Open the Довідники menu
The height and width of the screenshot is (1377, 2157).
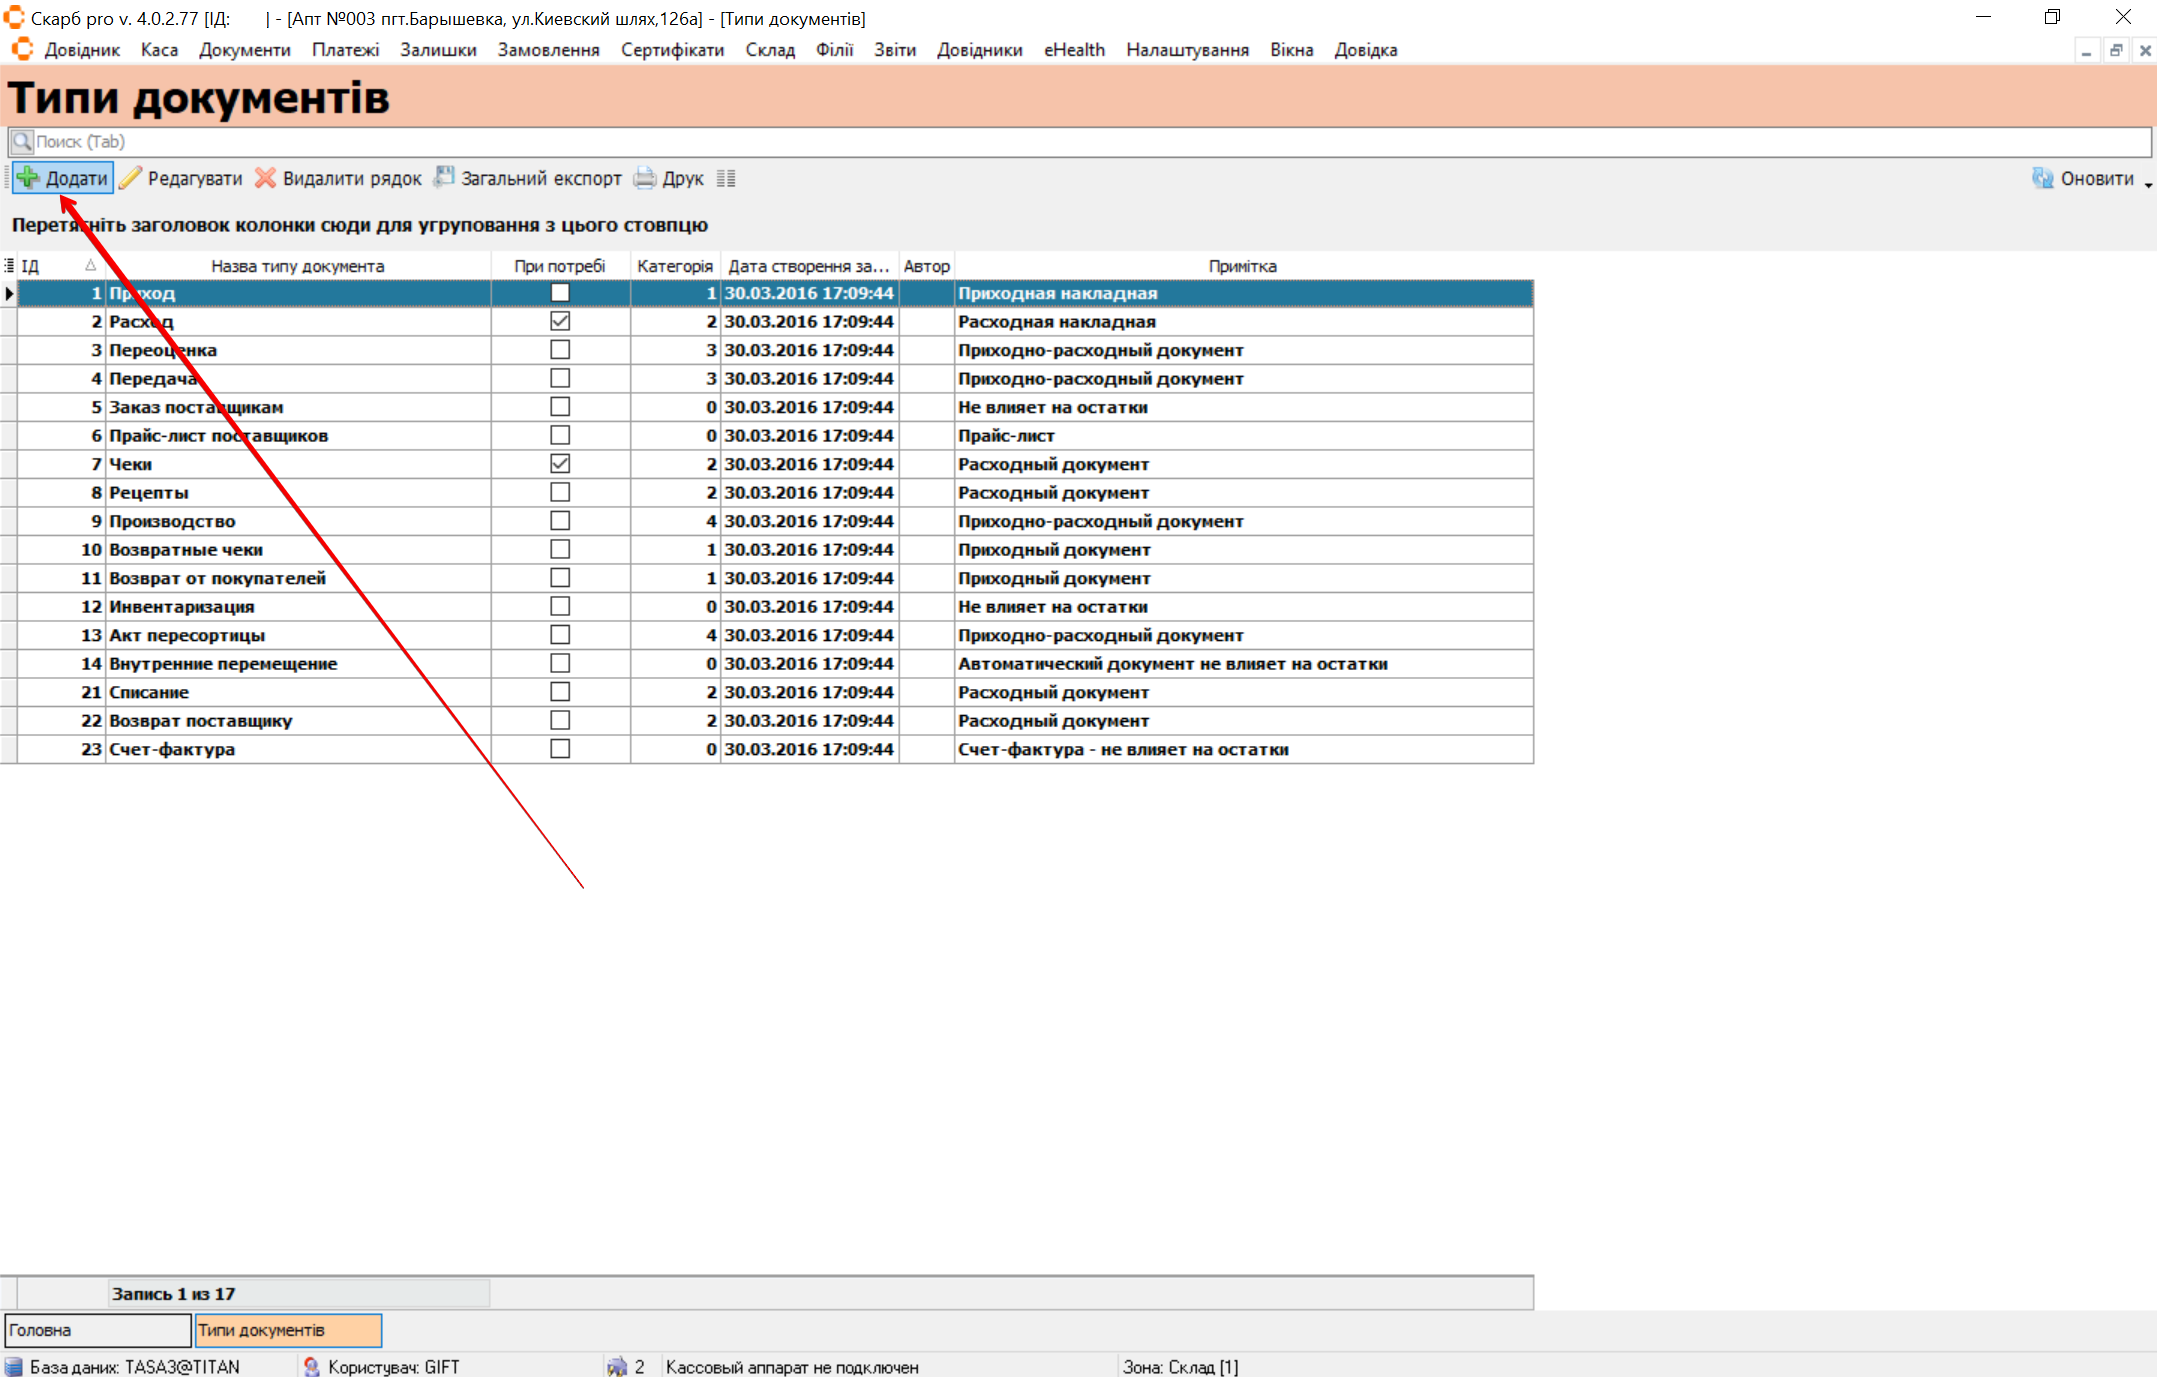979,50
